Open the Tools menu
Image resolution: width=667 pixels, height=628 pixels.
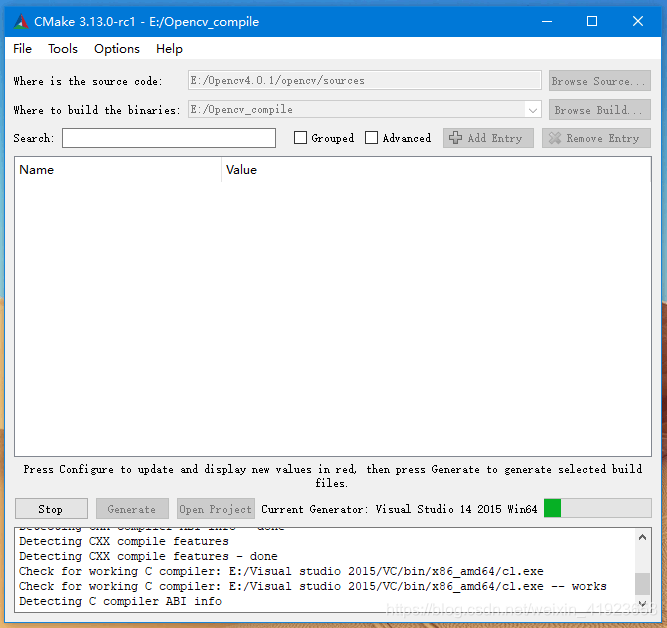click(63, 49)
